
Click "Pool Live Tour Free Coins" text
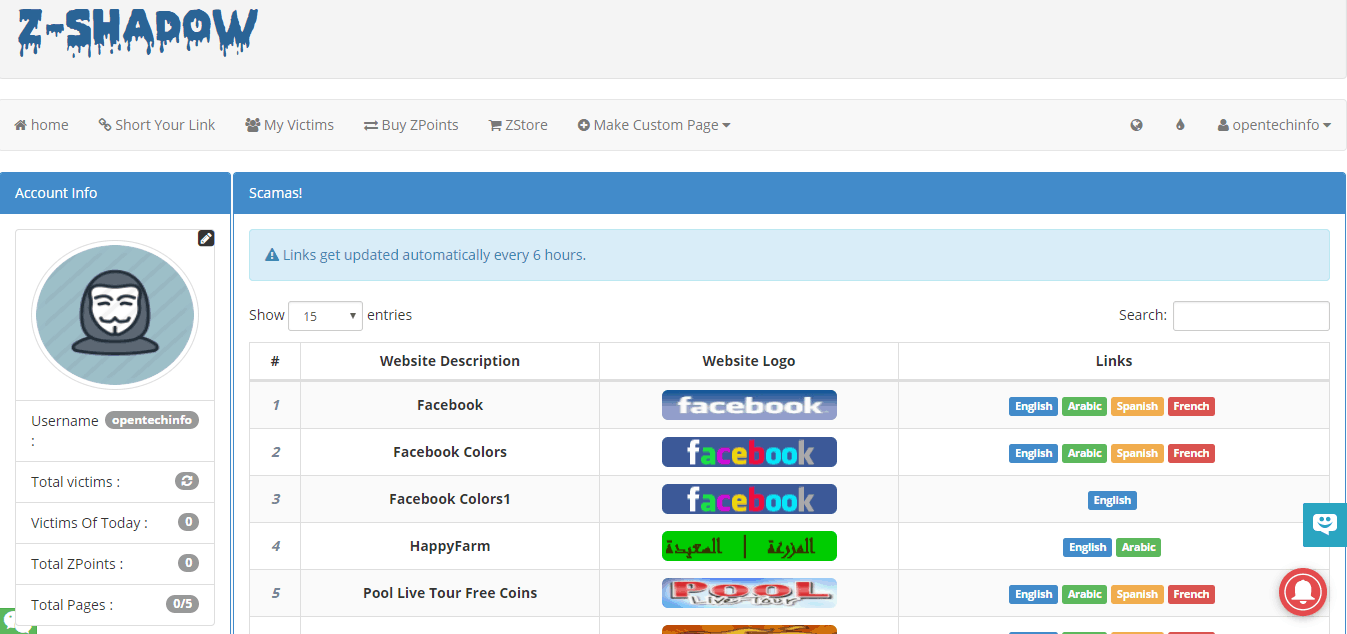(x=450, y=593)
